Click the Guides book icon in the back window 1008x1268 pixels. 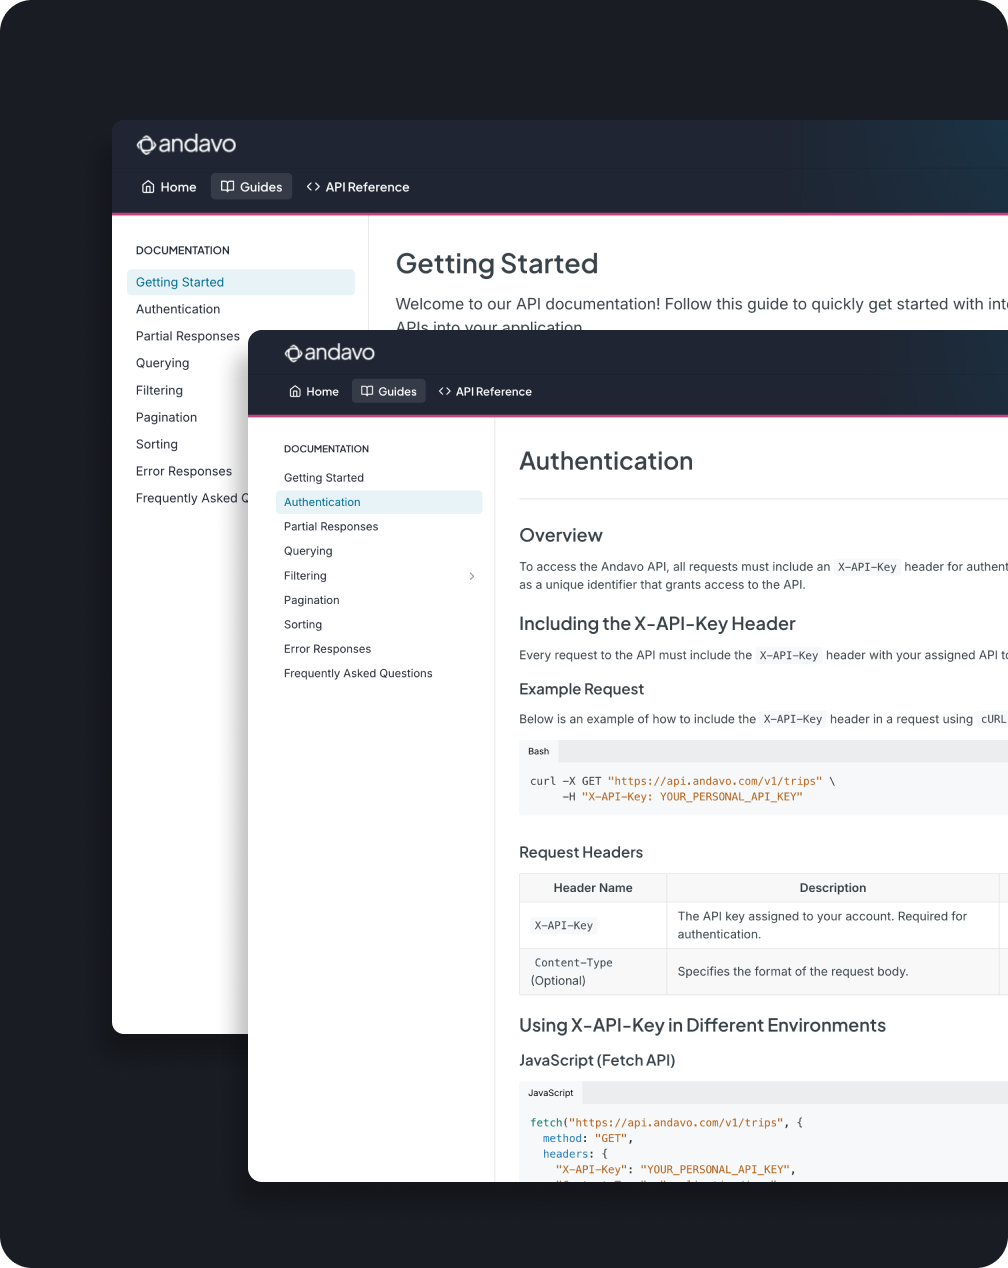227,187
